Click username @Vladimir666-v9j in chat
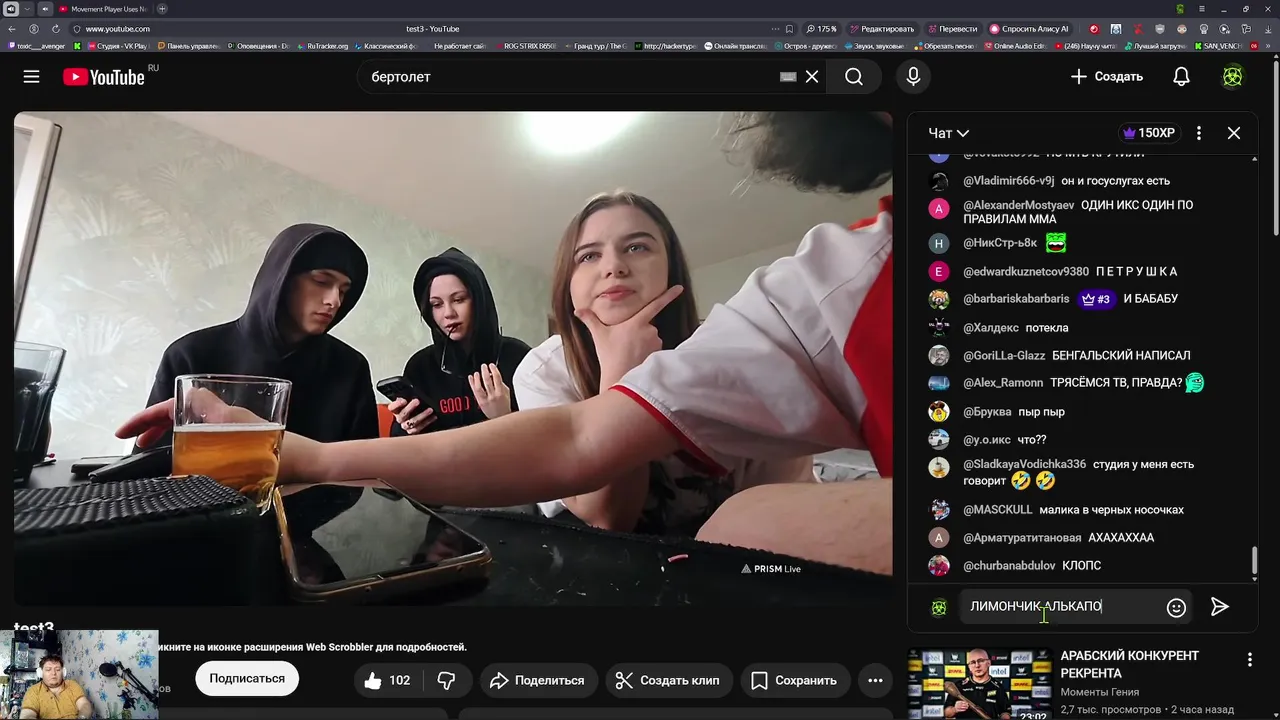 click(x=1008, y=181)
